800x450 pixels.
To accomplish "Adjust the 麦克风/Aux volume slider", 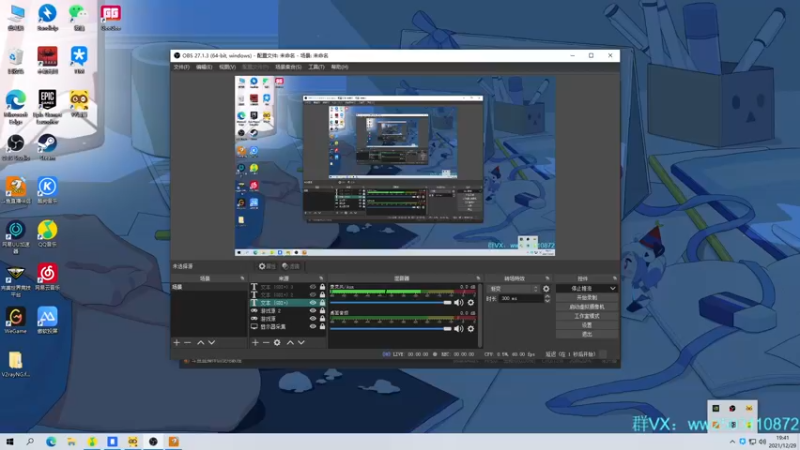I will pos(391,303).
